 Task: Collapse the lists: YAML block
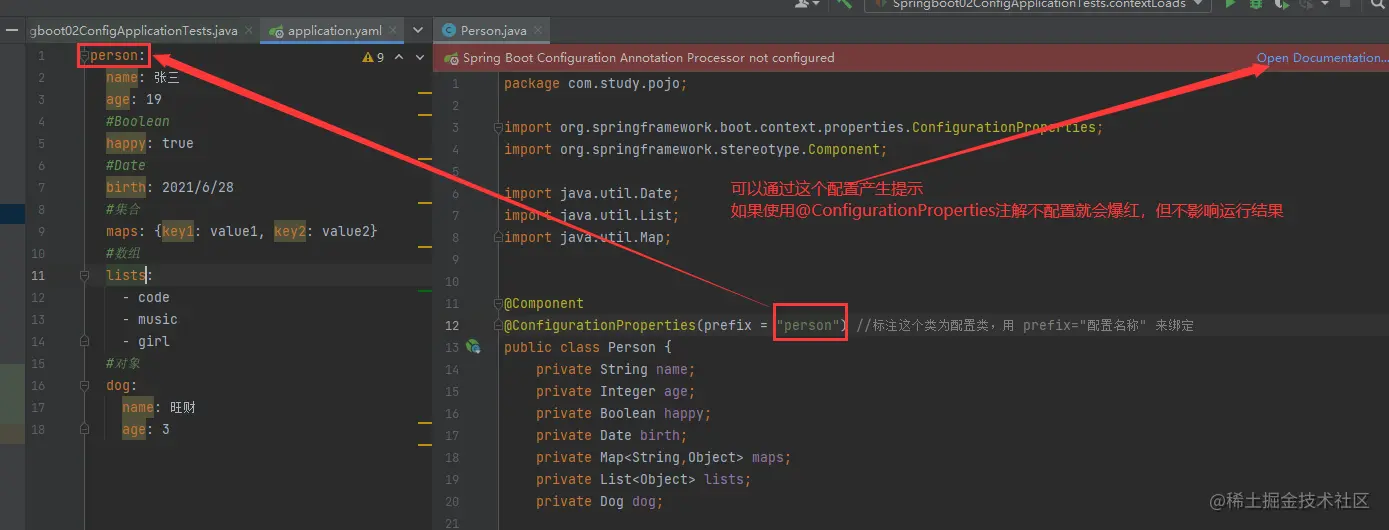(85, 276)
